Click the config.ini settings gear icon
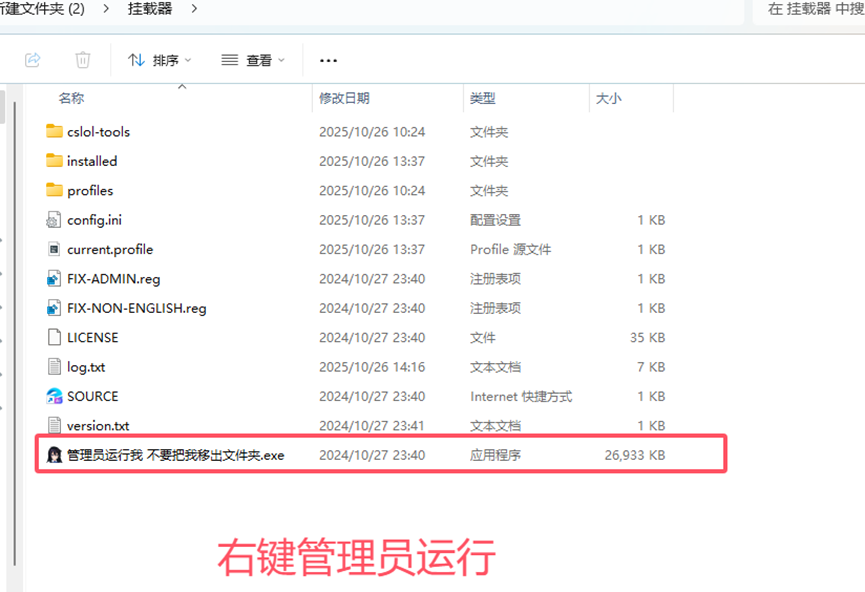Screen dimensions: 865x592 [x=54, y=219]
